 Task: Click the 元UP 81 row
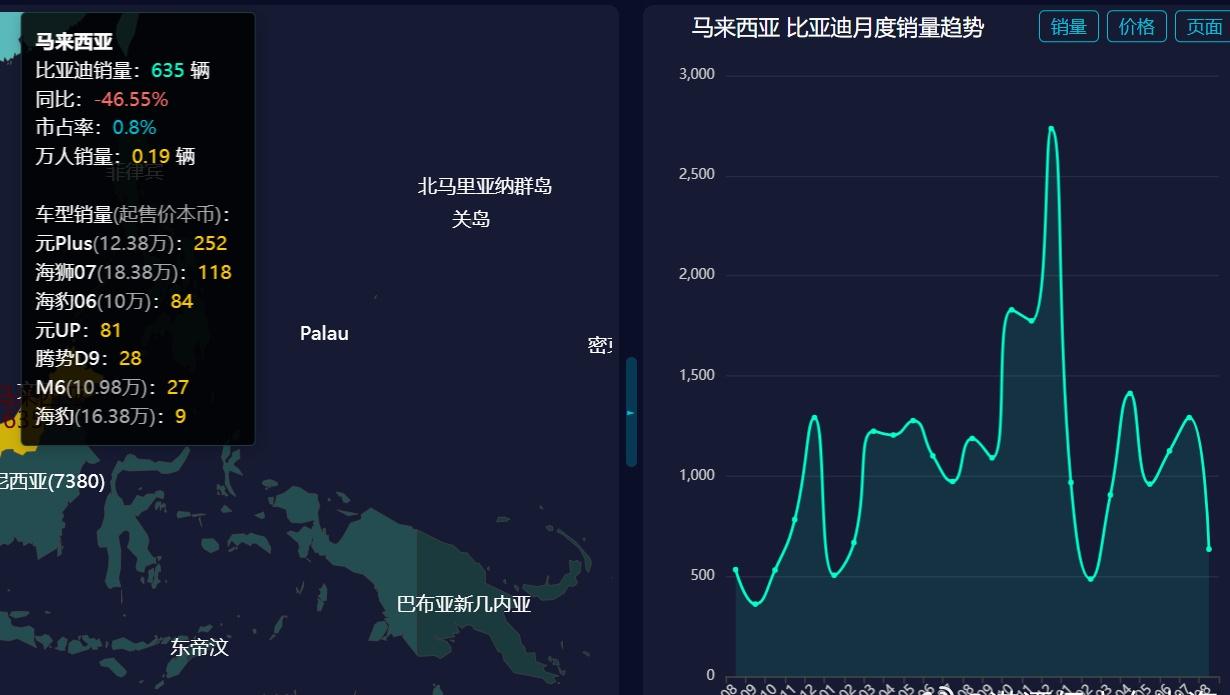pos(78,330)
